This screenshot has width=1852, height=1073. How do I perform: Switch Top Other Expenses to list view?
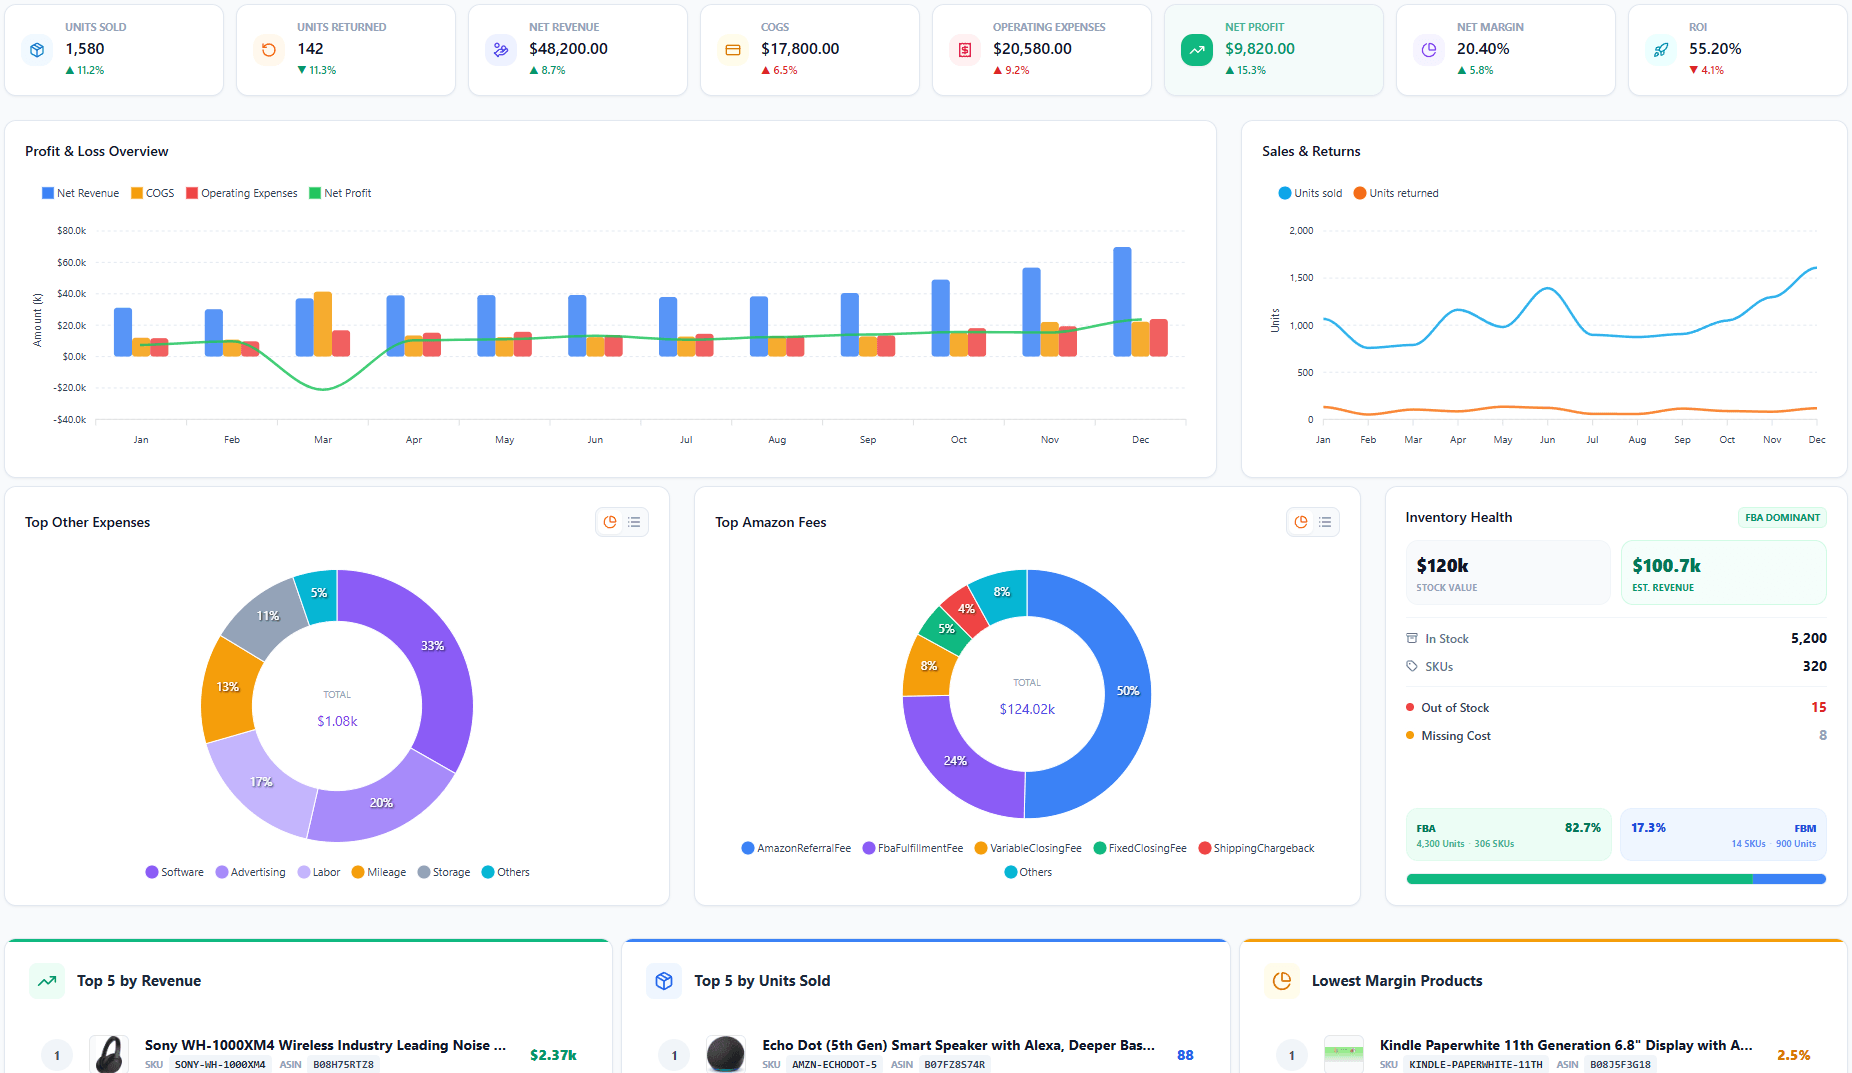pos(634,521)
